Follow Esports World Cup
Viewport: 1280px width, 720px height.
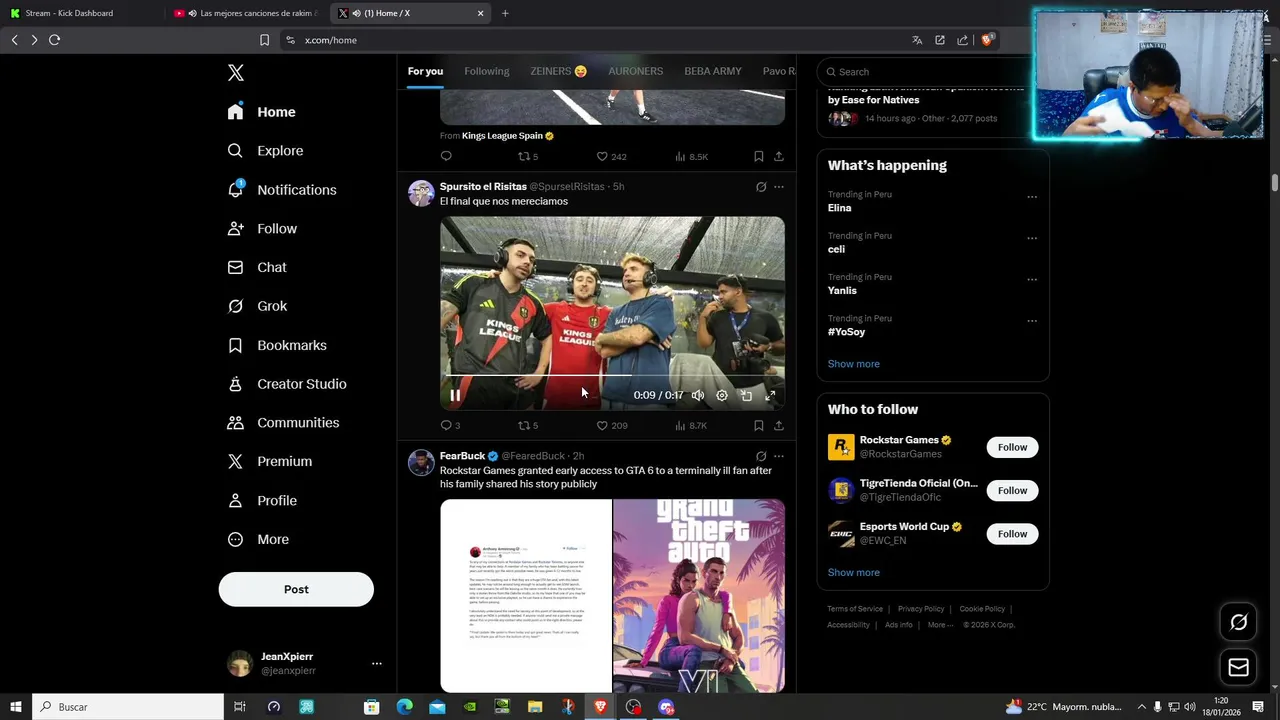[x=1012, y=534]
